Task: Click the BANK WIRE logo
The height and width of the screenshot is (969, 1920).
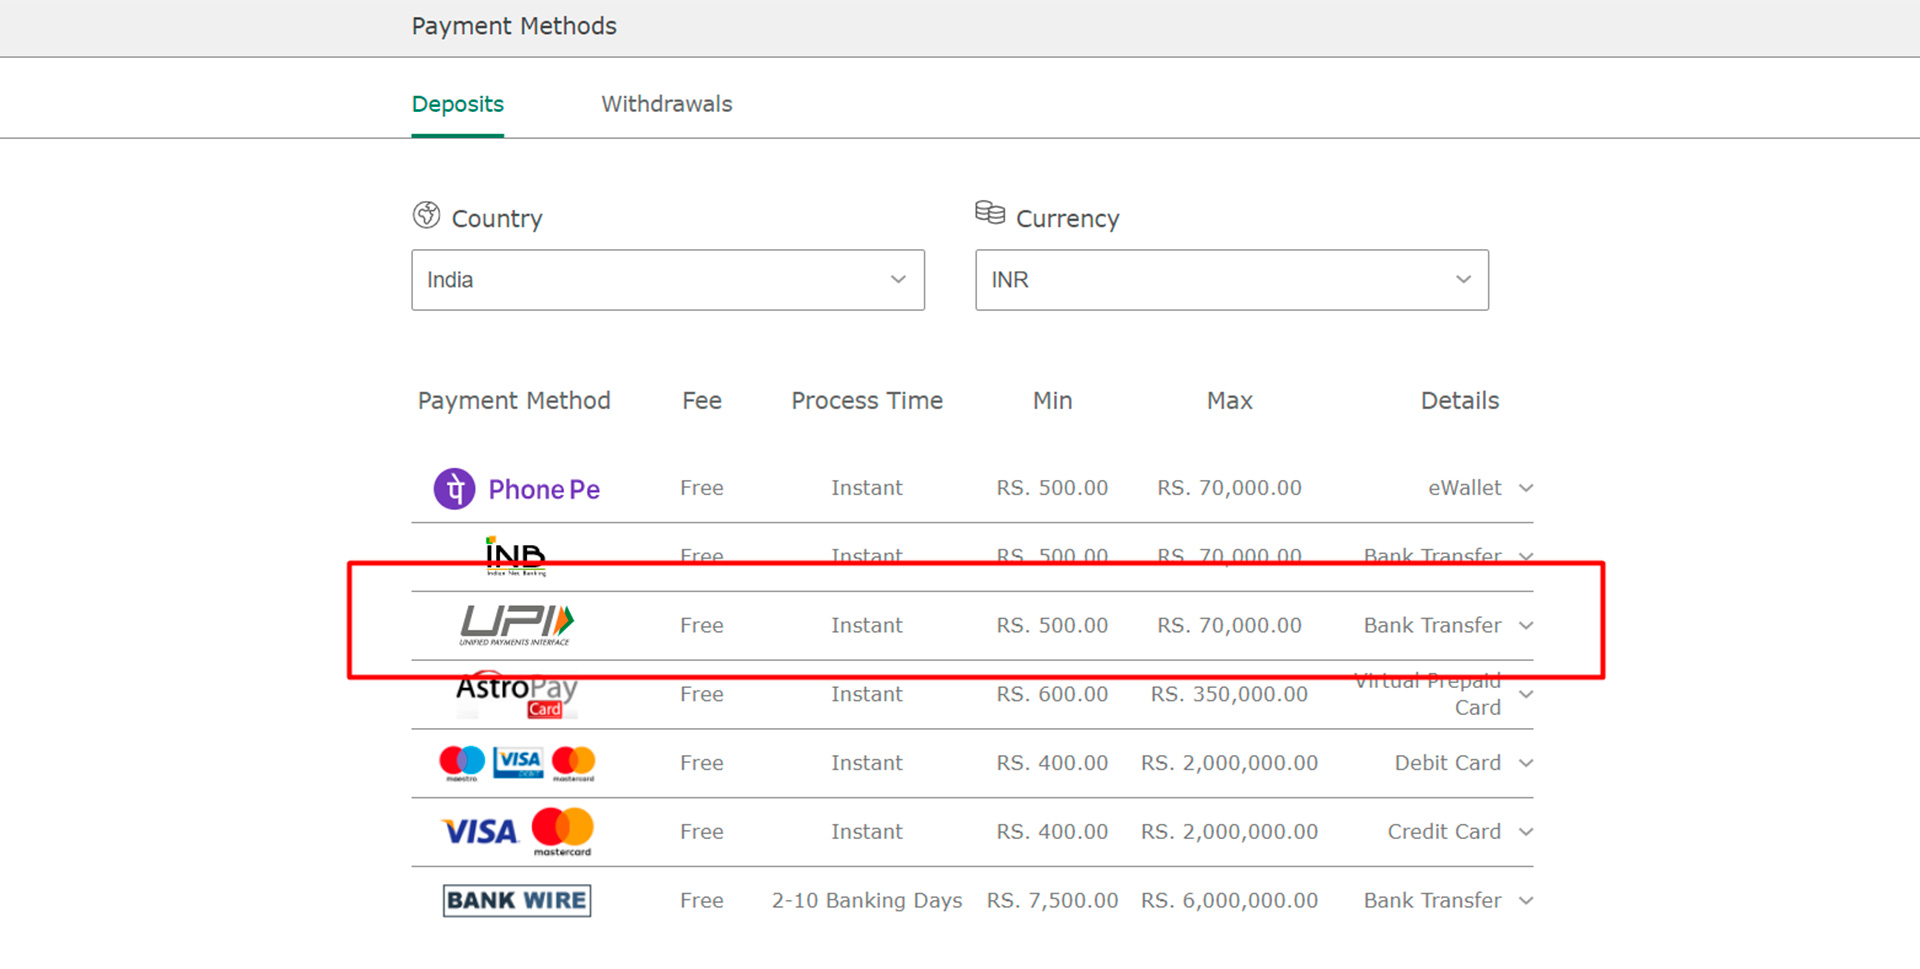Action: (516, 899)
